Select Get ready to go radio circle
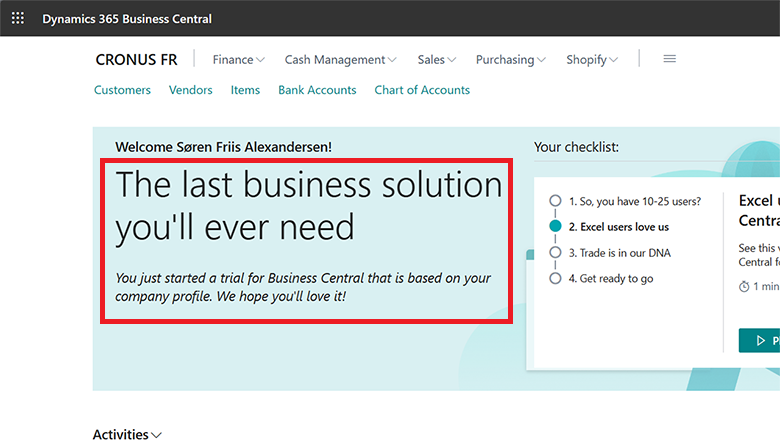780x440 pixels. click(x=555, y=278)
